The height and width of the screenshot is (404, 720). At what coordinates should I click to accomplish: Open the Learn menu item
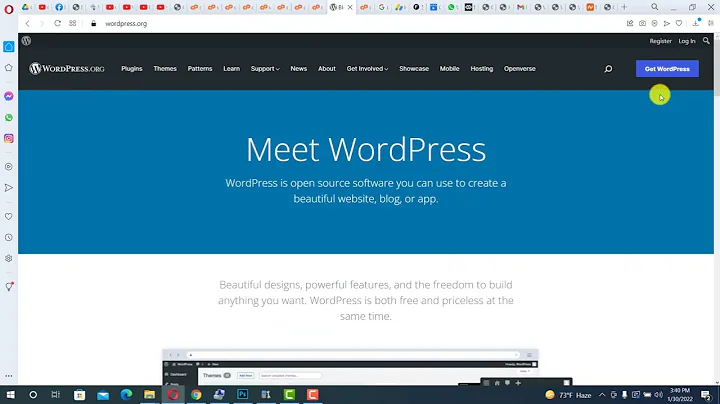pos(231,69)
